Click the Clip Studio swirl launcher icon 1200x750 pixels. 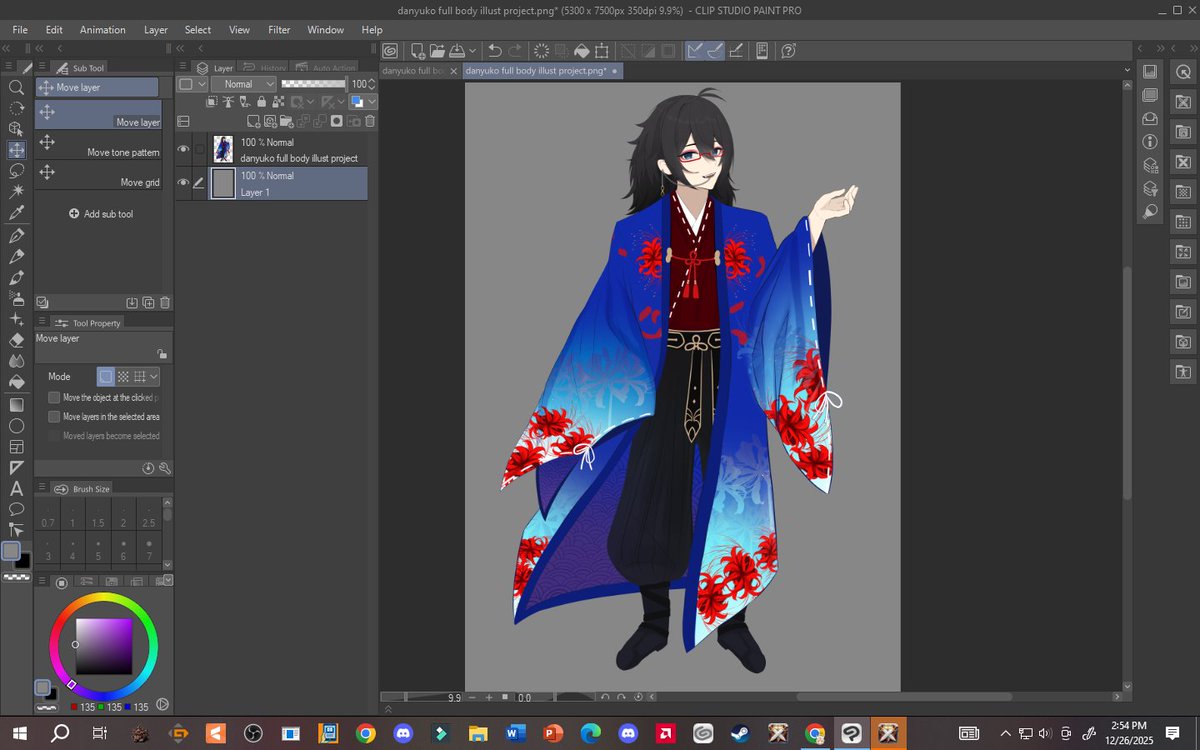pyautogui.click(x=390, y=50)
